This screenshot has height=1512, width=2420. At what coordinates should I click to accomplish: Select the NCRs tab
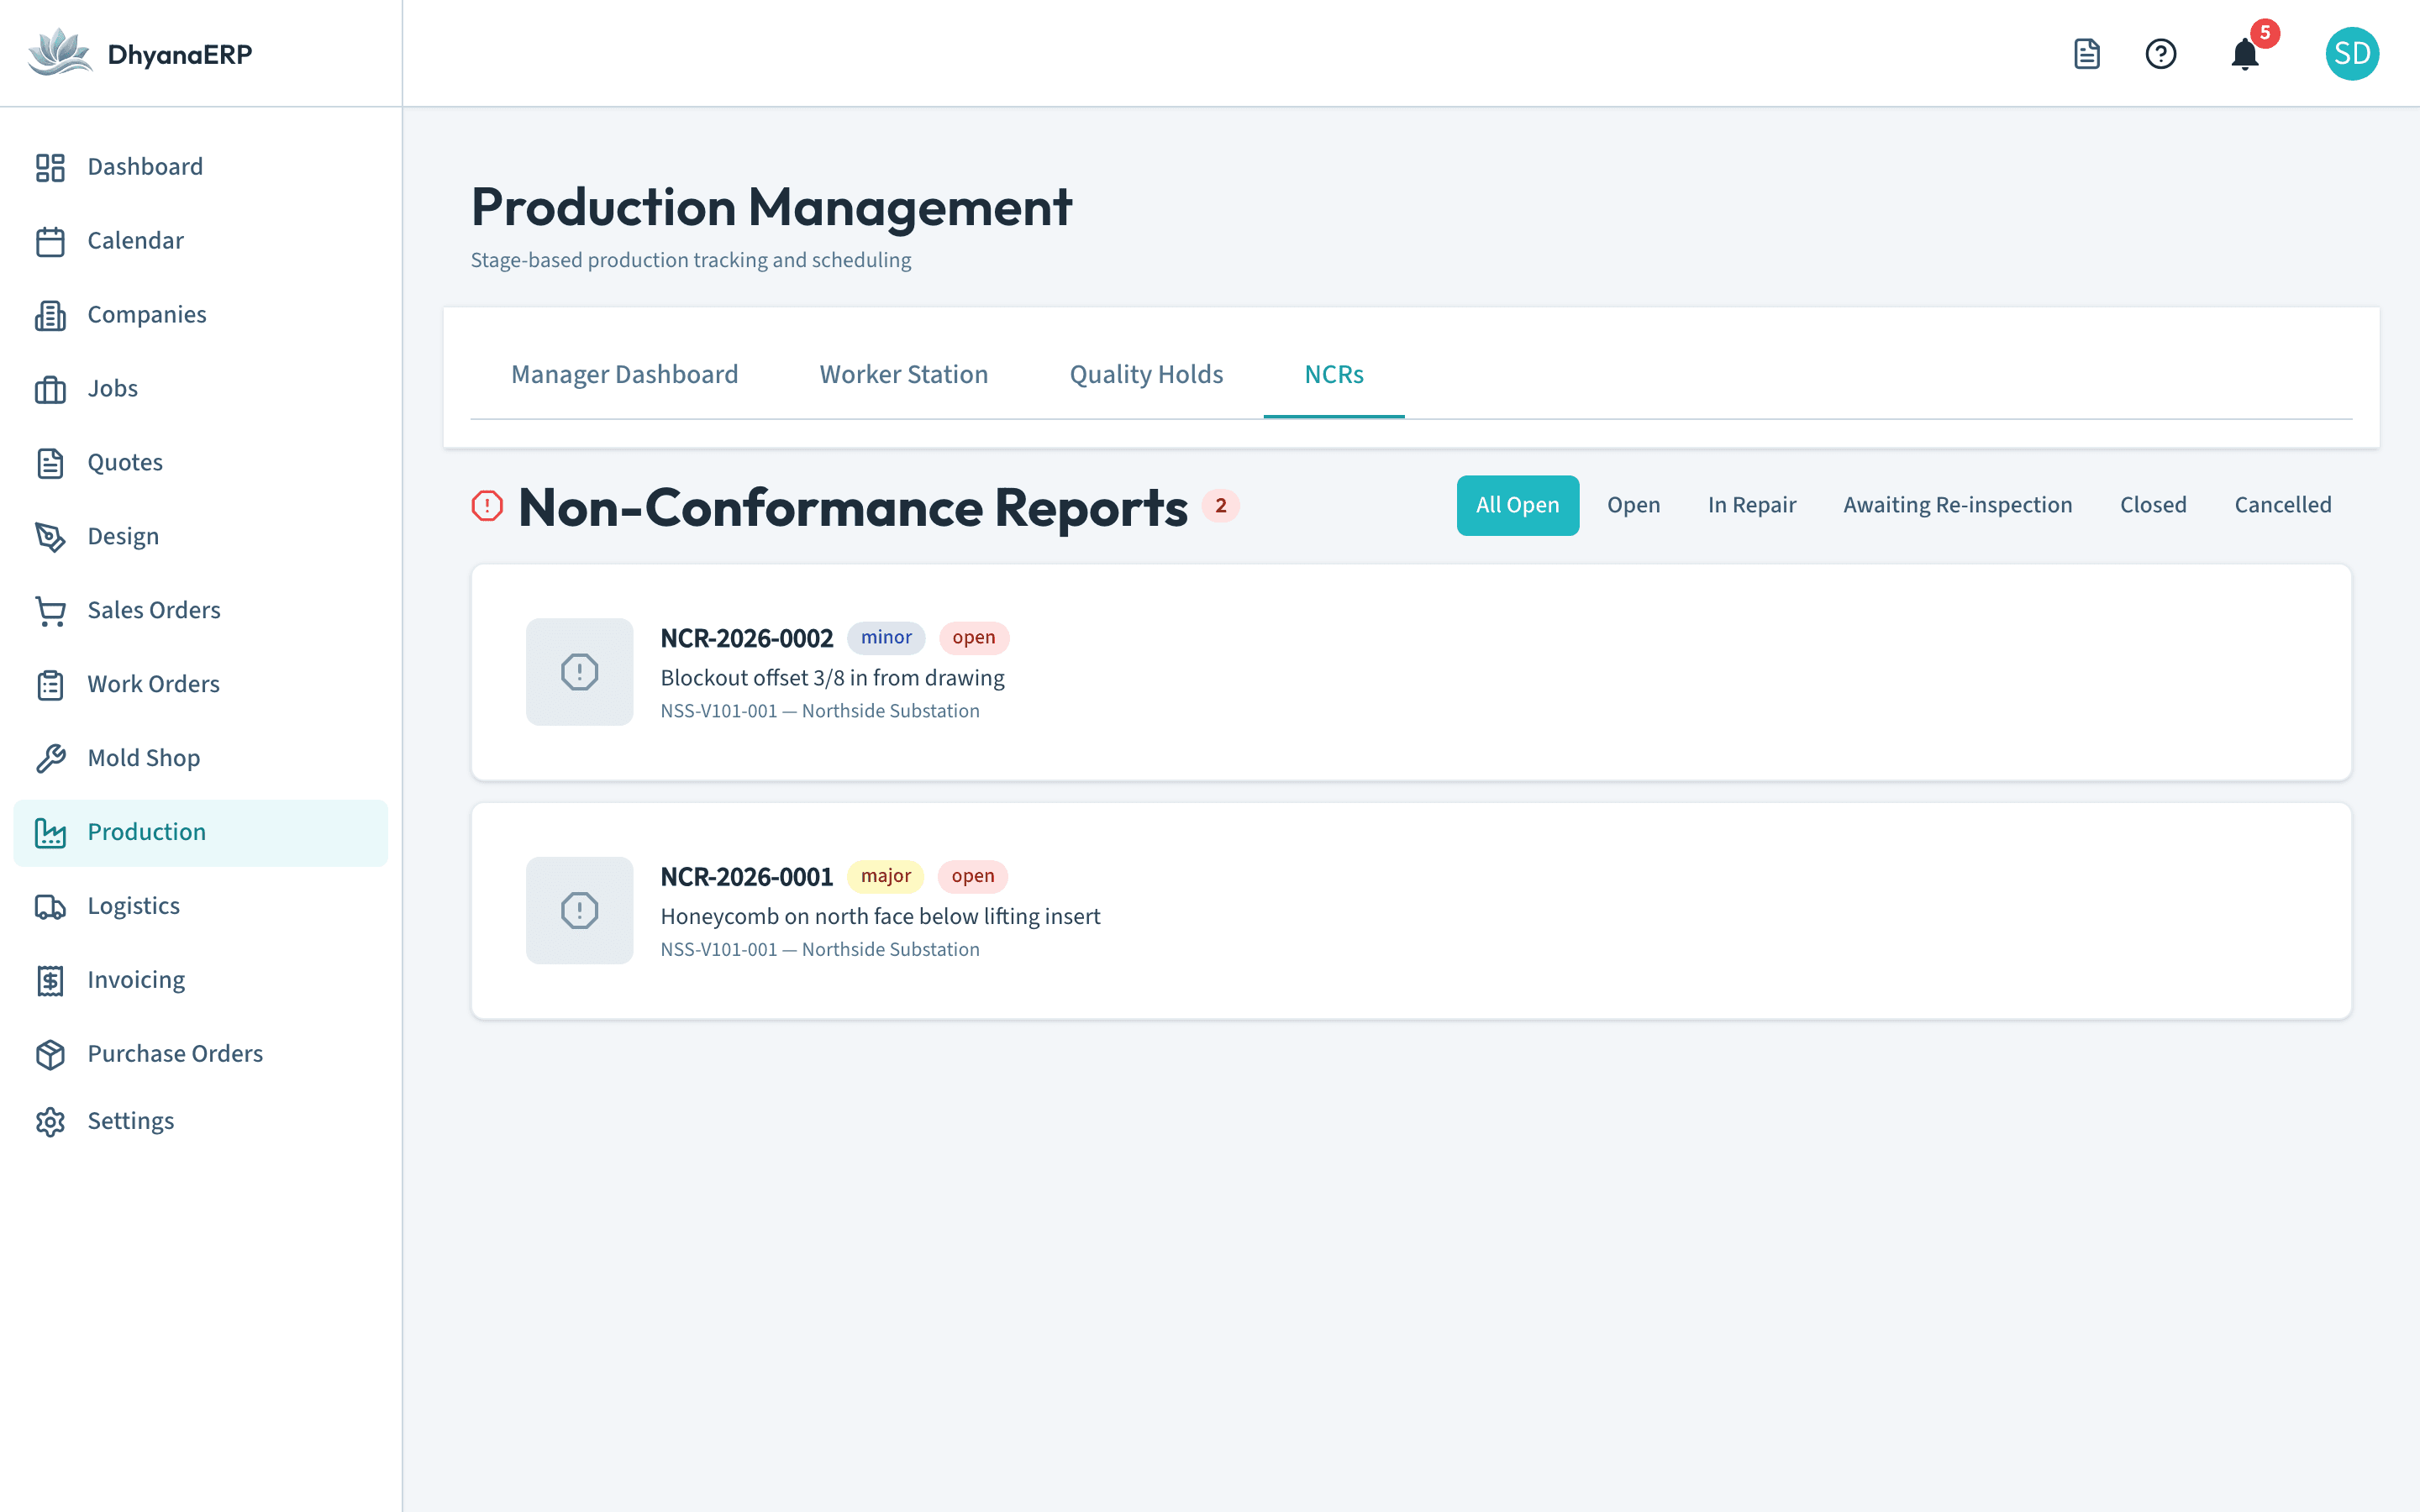click(1334, 375)
